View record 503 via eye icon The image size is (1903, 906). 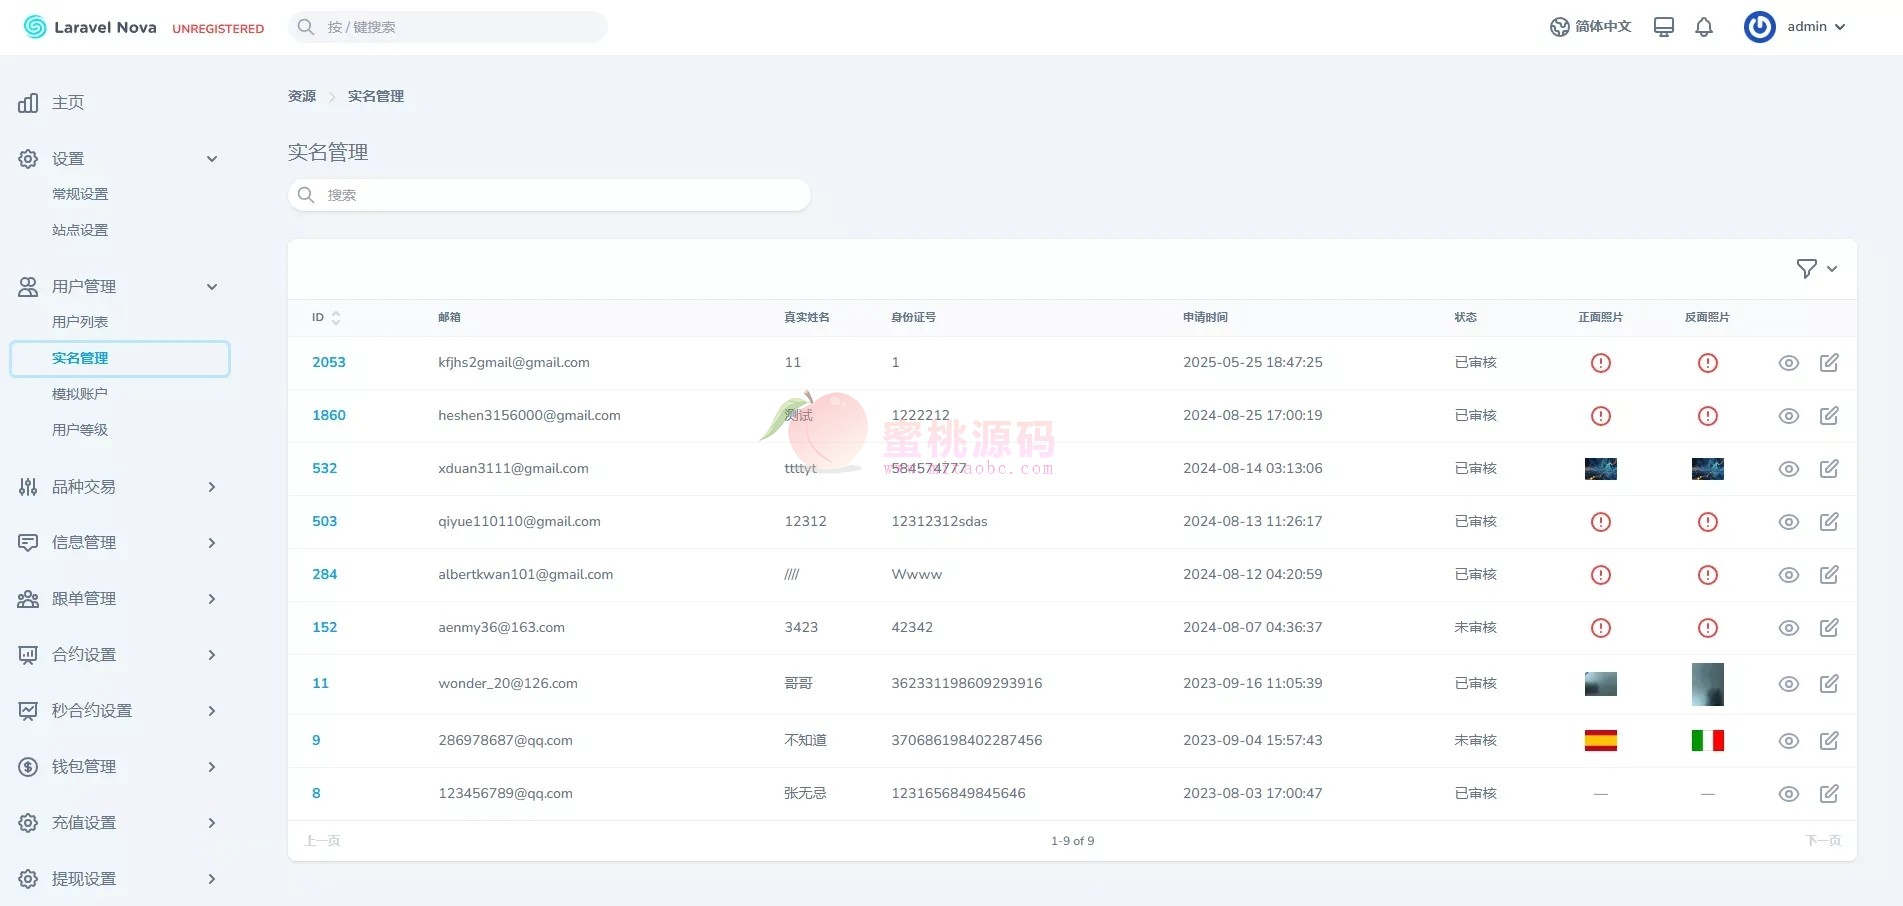pos(1788,522)
